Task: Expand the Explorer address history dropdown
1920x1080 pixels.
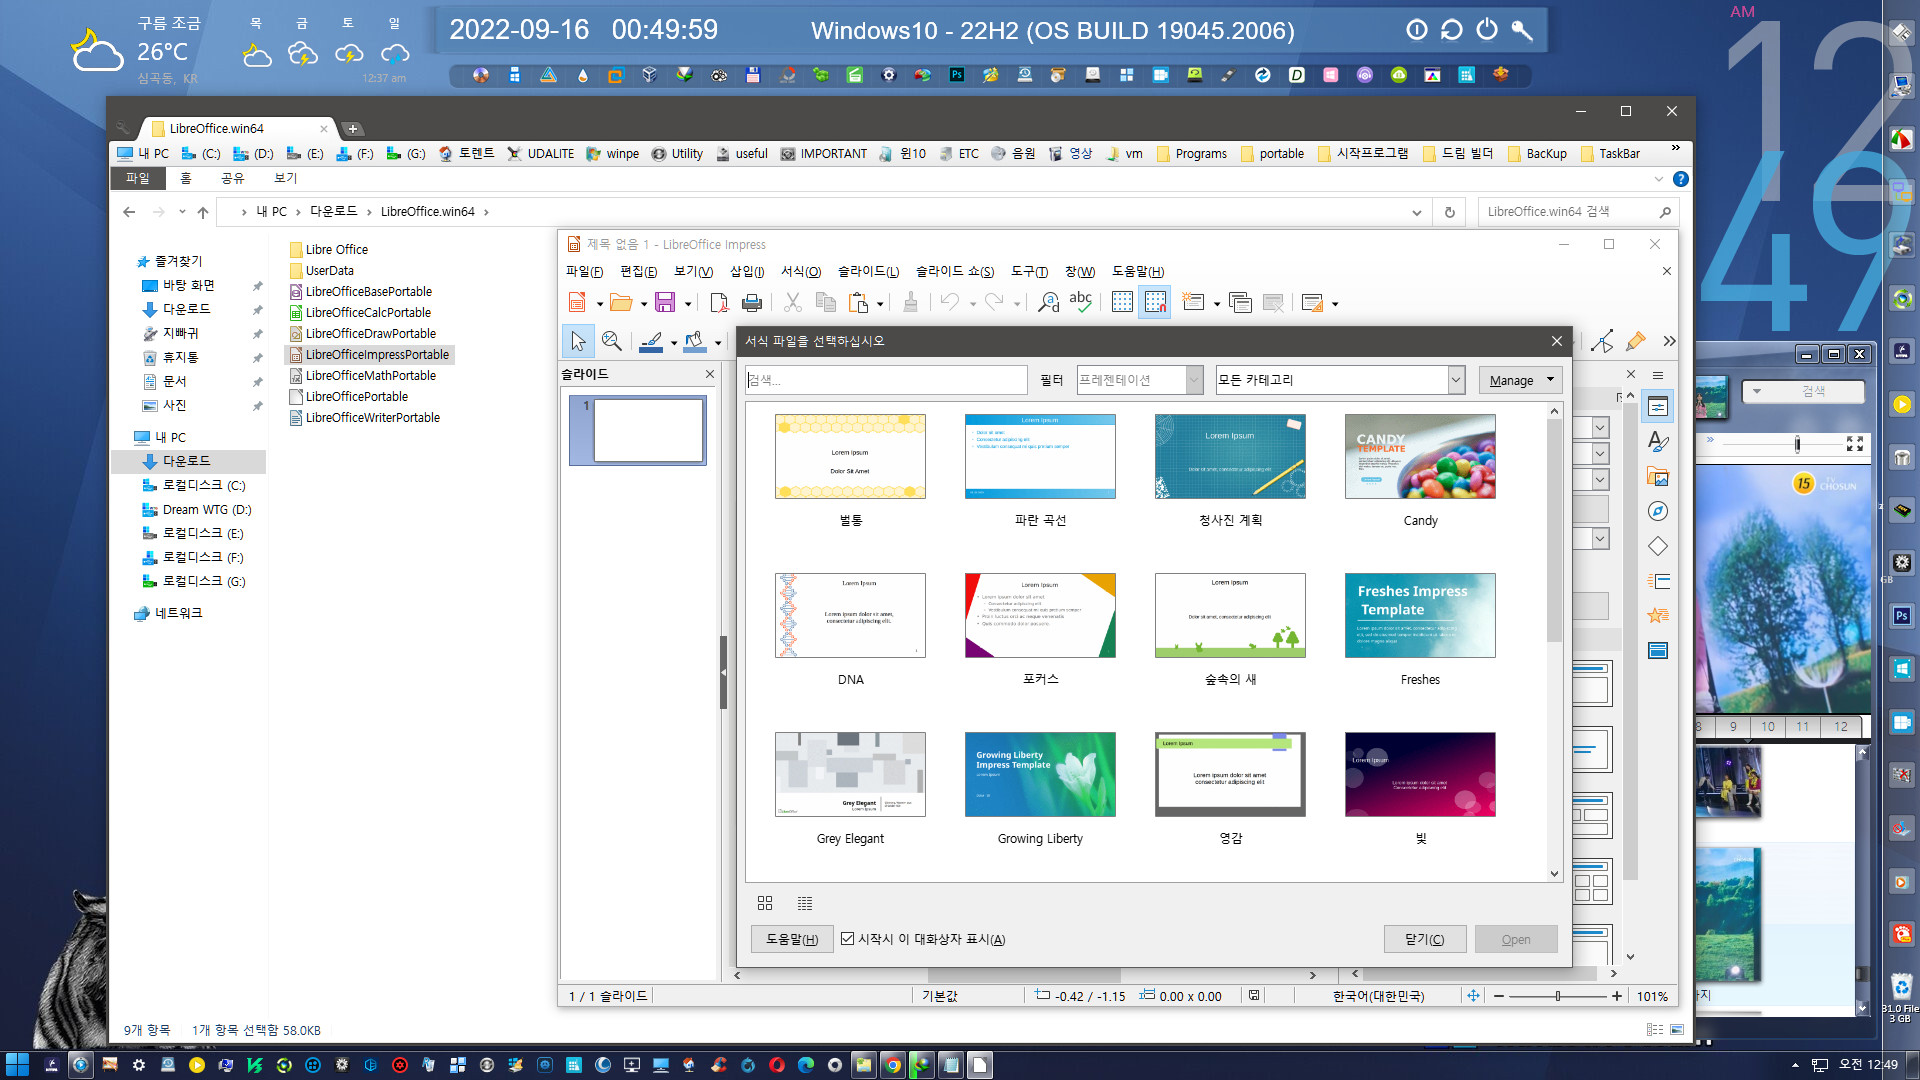Action: [1417, 212]
